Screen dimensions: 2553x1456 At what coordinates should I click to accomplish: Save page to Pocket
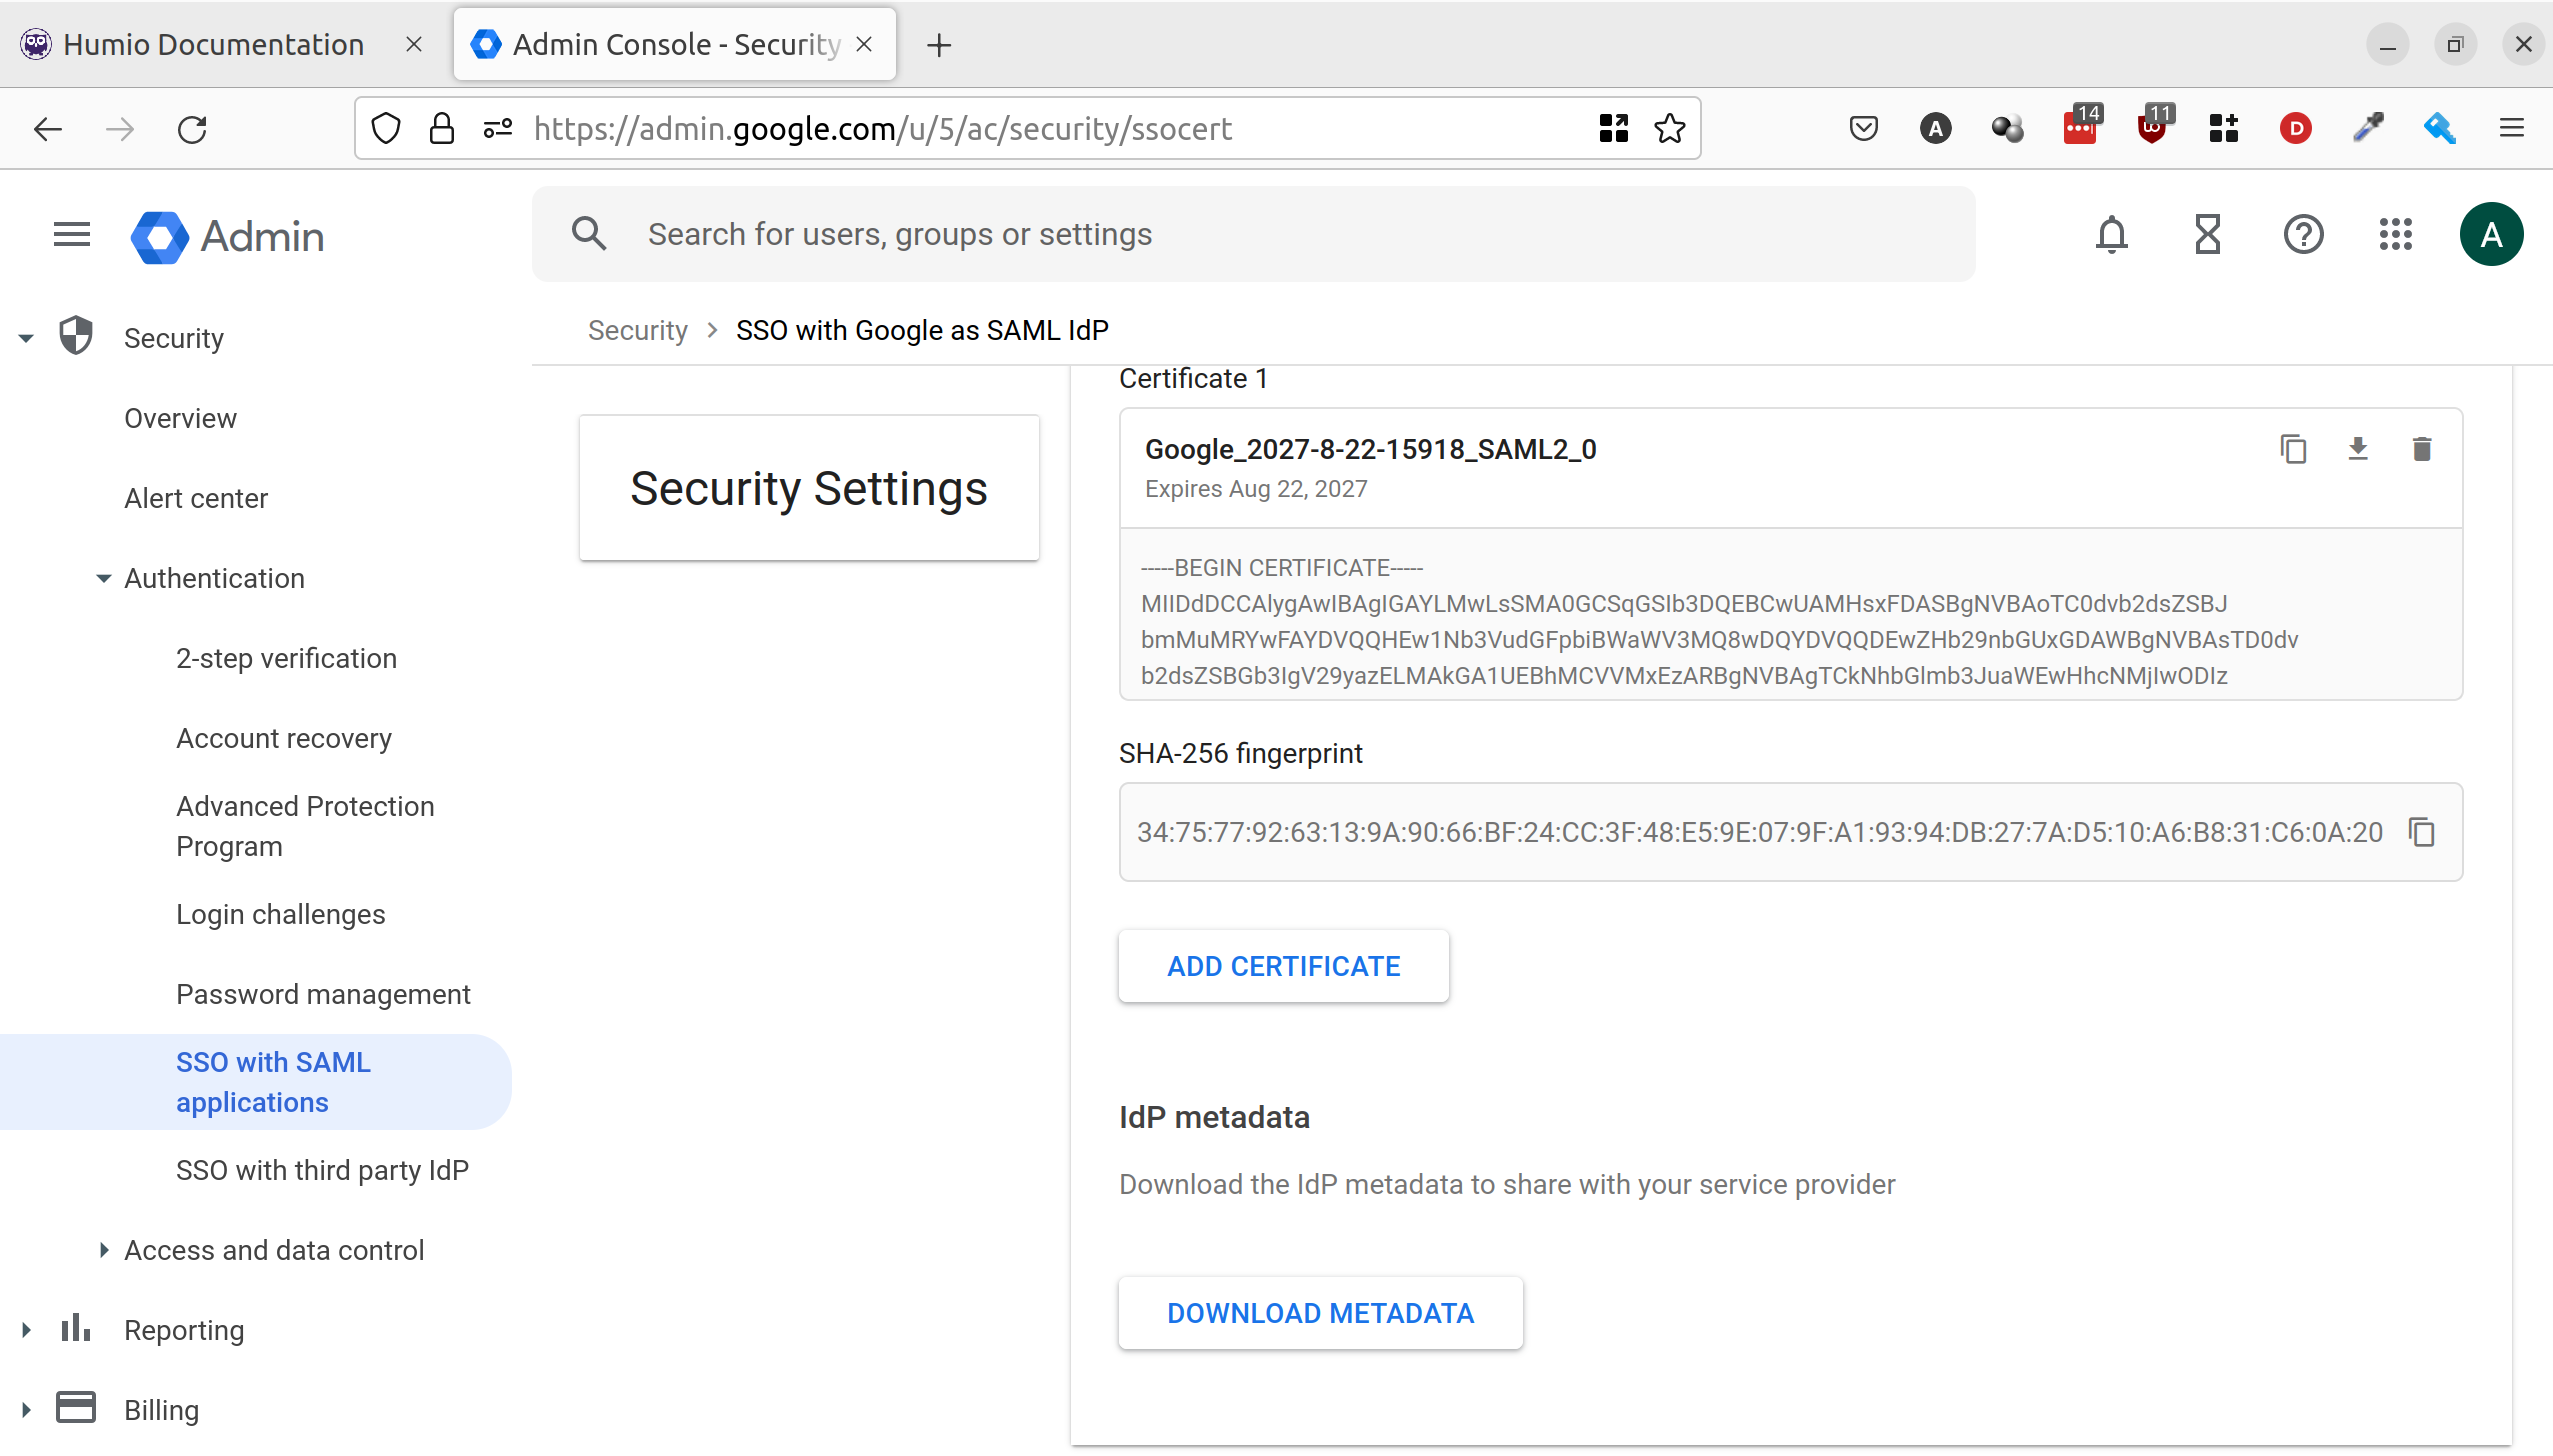coord(1862,128)
